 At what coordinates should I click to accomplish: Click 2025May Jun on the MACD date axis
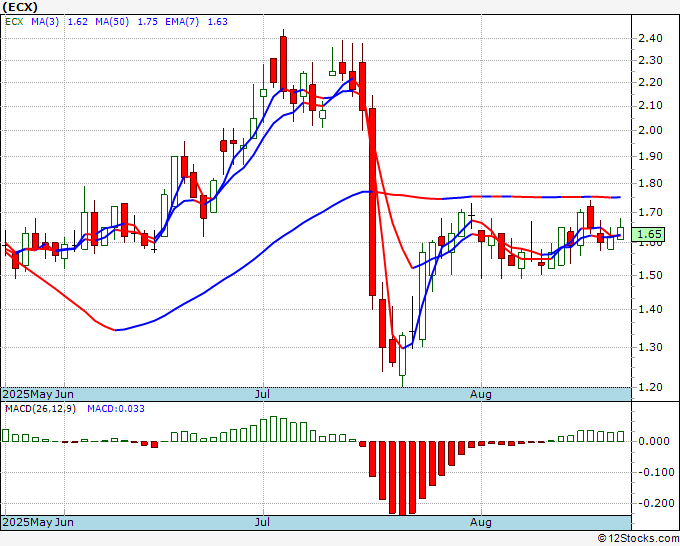coord(38,522)
